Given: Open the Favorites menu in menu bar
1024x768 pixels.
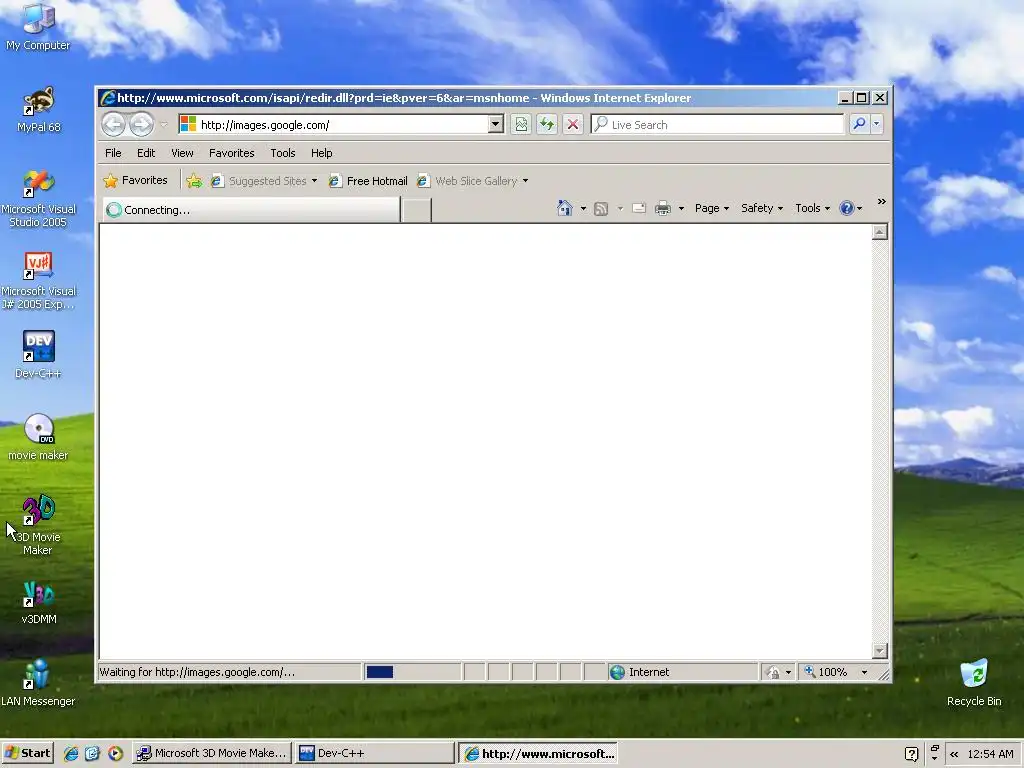Looking at the screenshot, I should 231,153.
